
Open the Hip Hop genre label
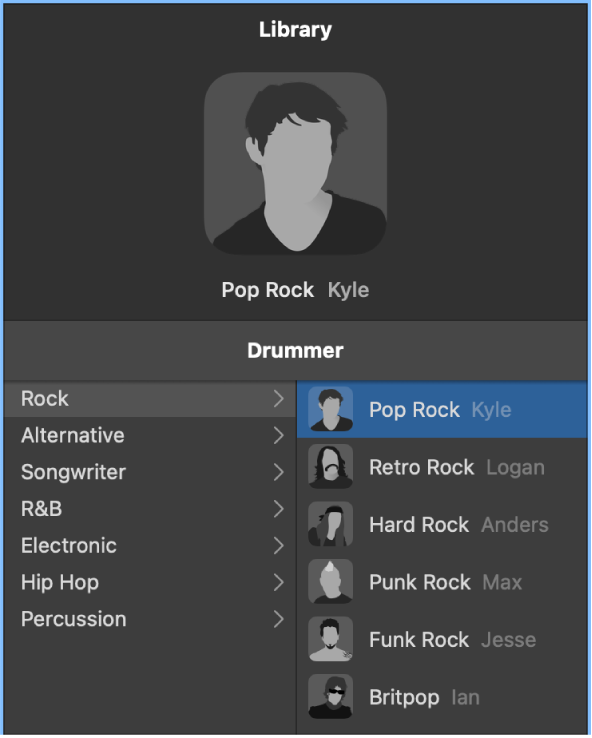tap(60, 583)
